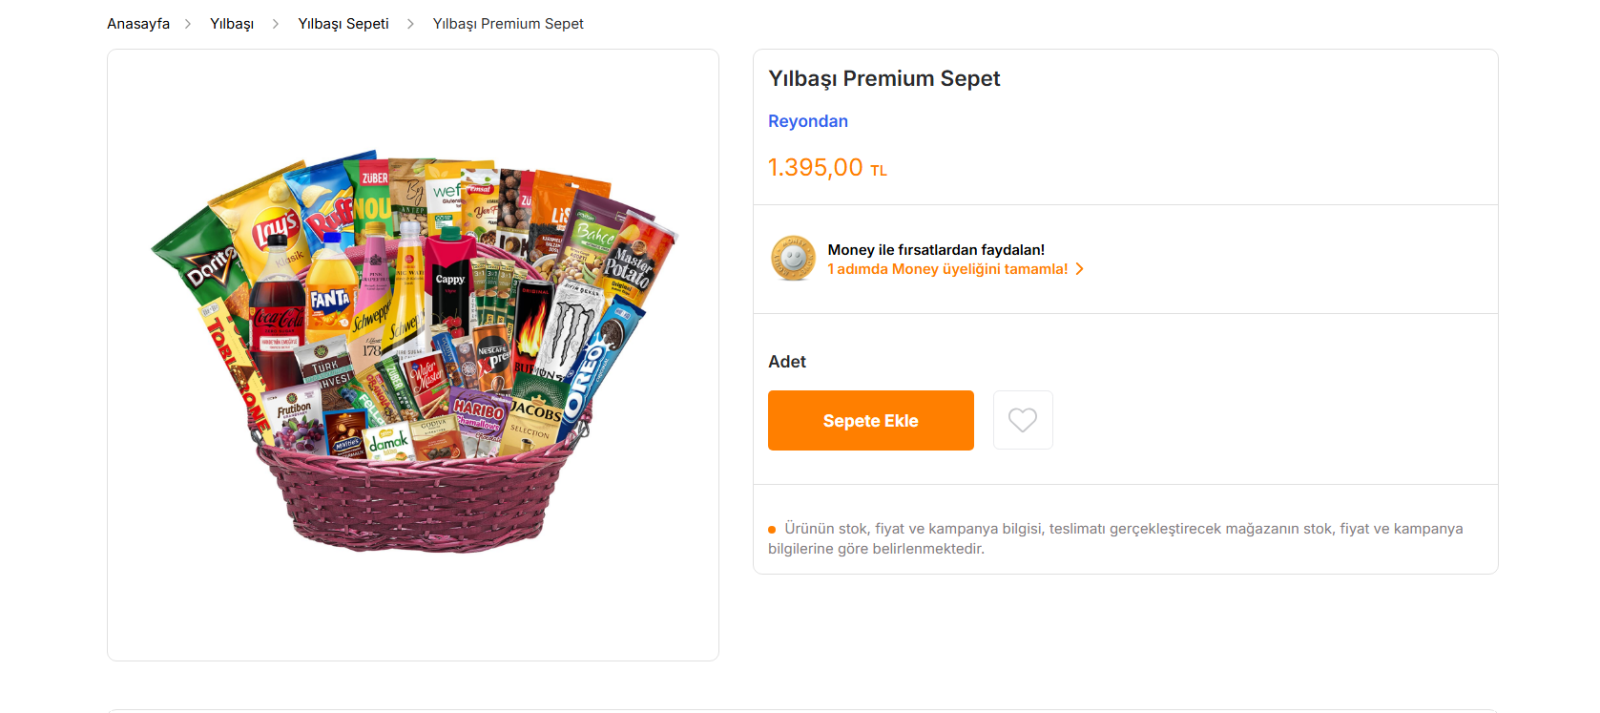Go to Anasayfa via breadcrumb
The image size is (1600, 713).
[138, 24]
